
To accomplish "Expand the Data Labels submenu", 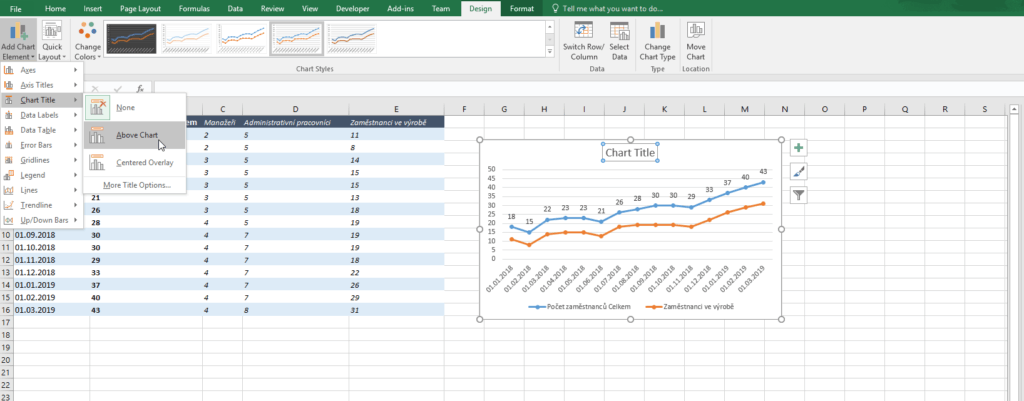I will click(x=40, y=115).
